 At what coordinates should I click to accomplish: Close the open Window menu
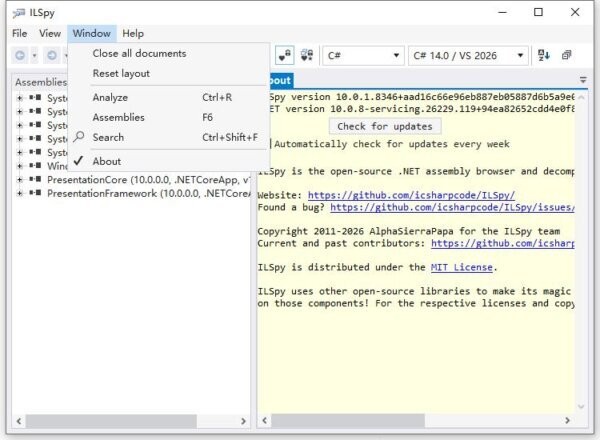click(92, 34)
